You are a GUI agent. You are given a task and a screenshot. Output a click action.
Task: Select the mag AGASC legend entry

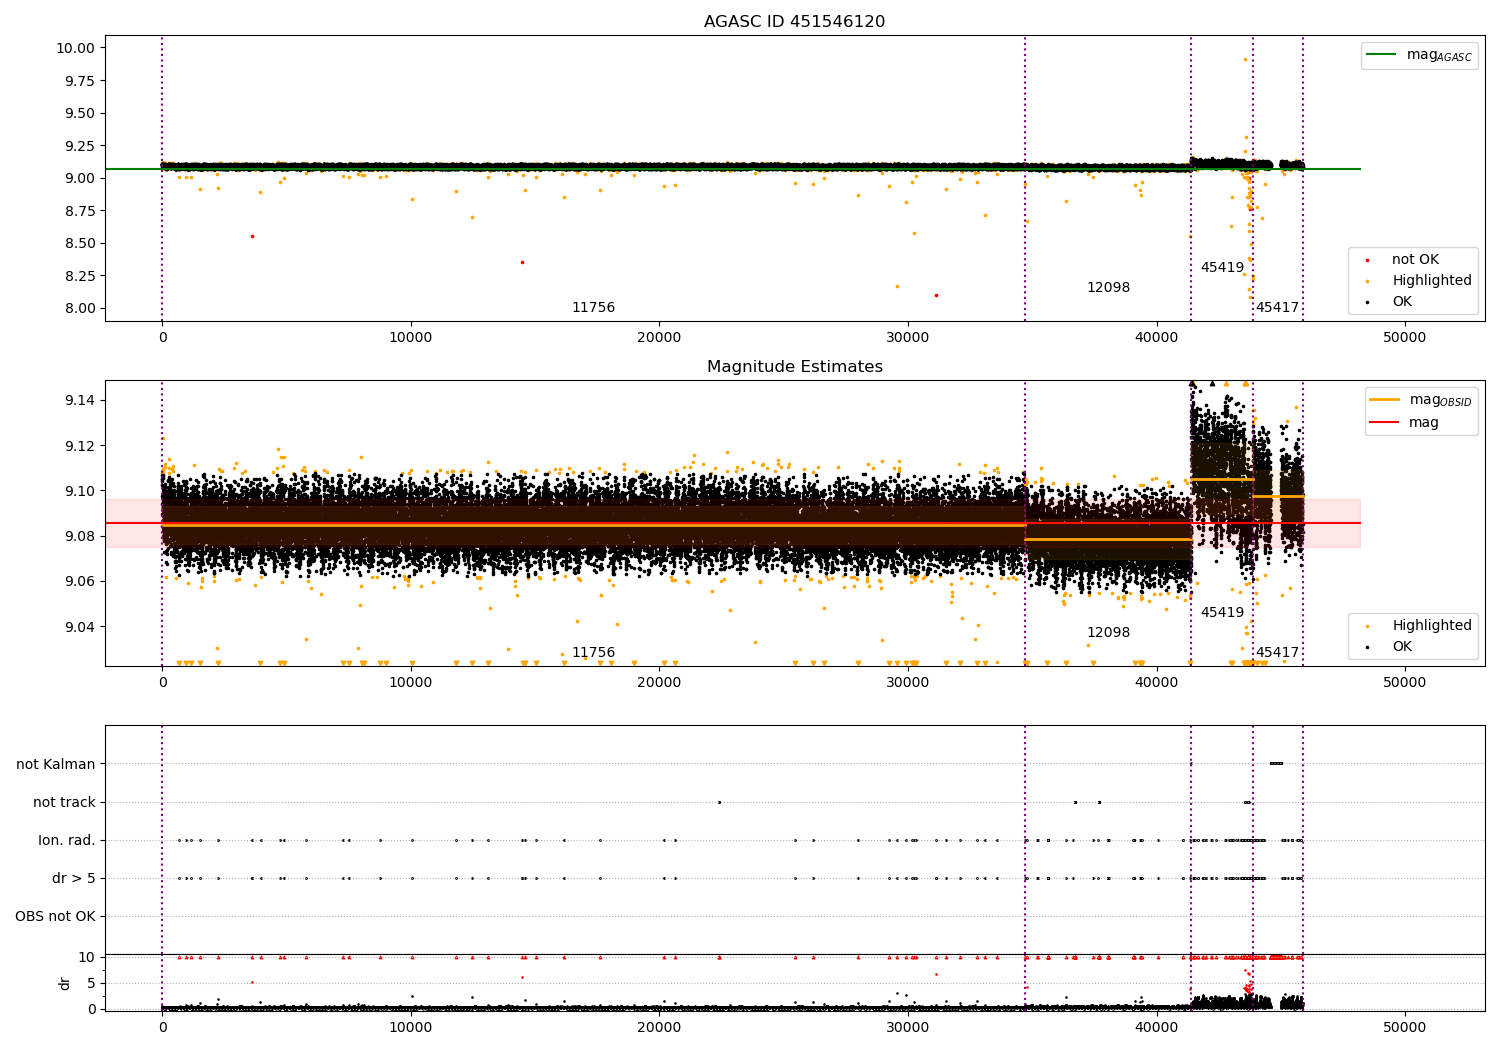[x=1420, y=55]
